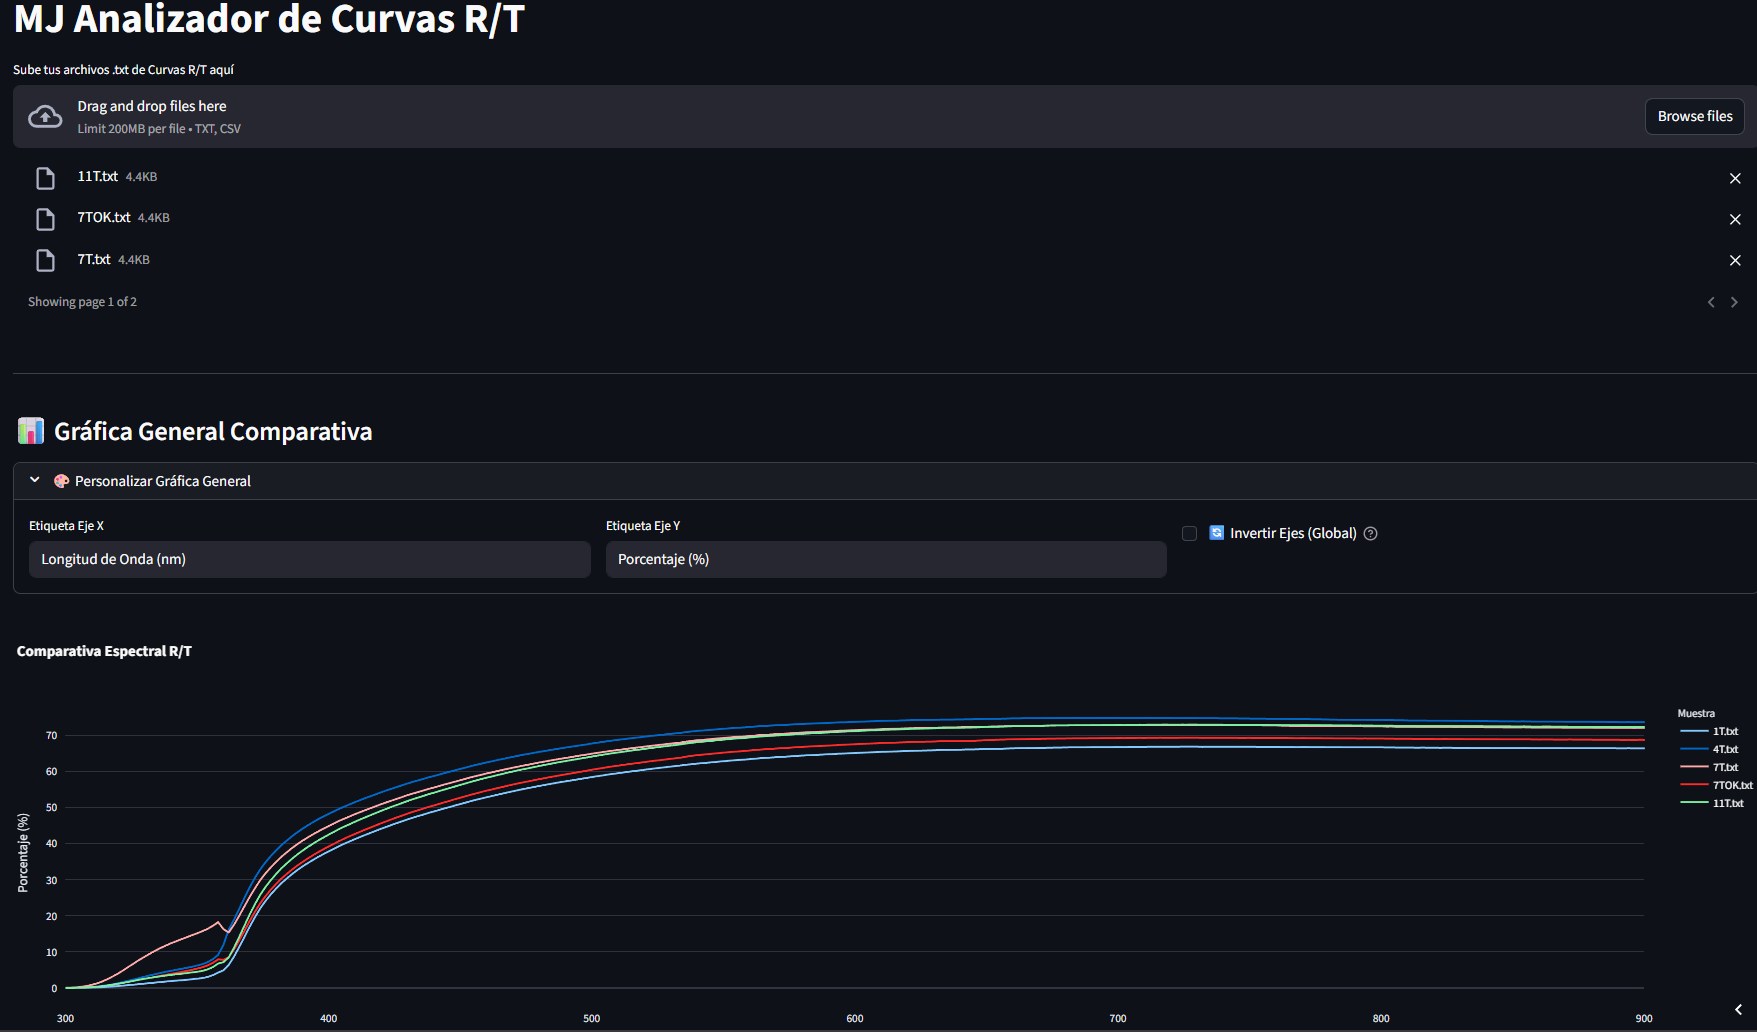Toggle 7TOK.txt series in chart legend
The height and width of the screenshot is (1032, 1757).
click(1716, 786)
